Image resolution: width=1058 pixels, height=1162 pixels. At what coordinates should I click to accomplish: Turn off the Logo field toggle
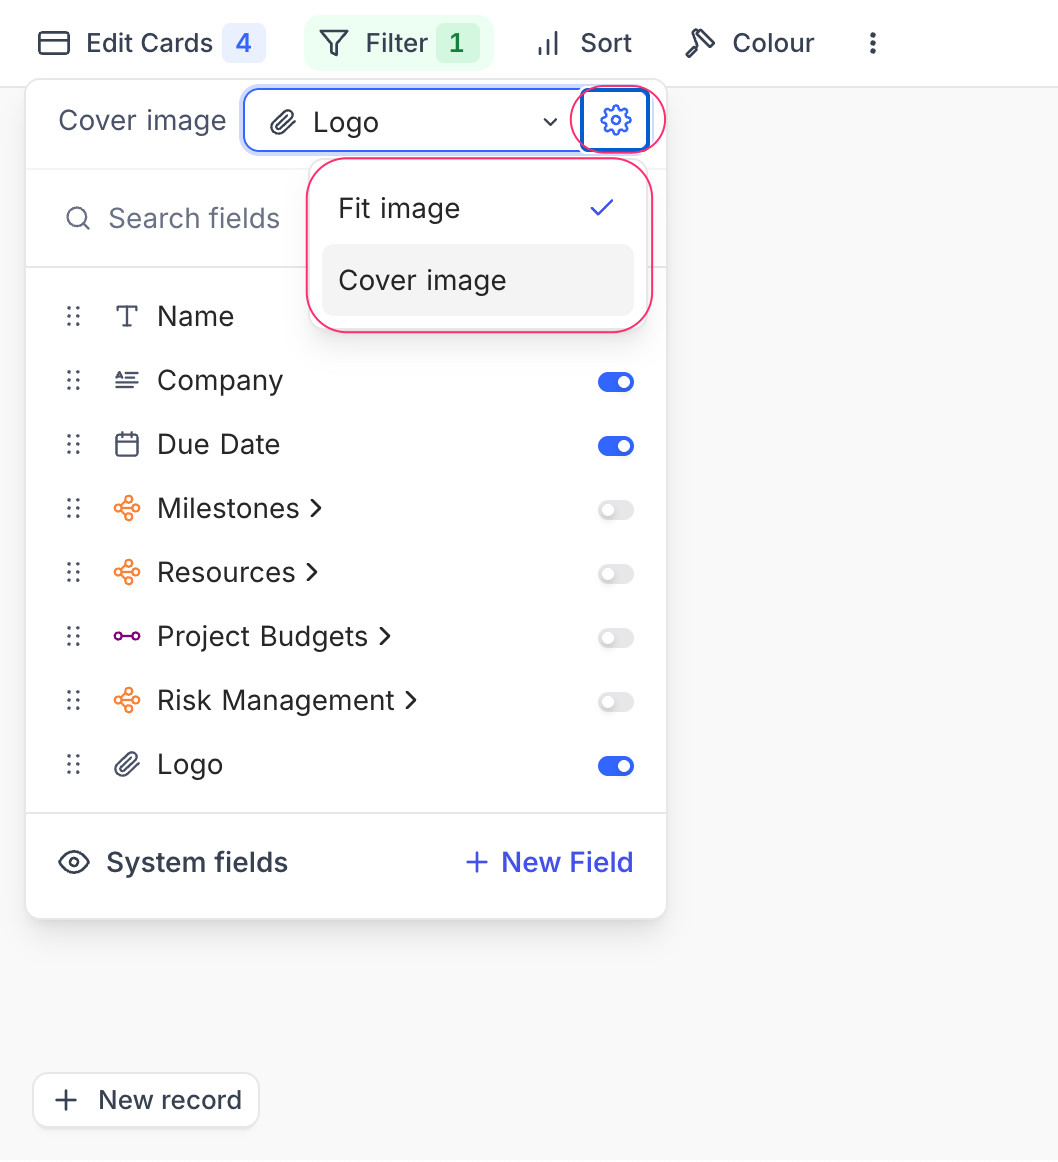click(616, 765)
